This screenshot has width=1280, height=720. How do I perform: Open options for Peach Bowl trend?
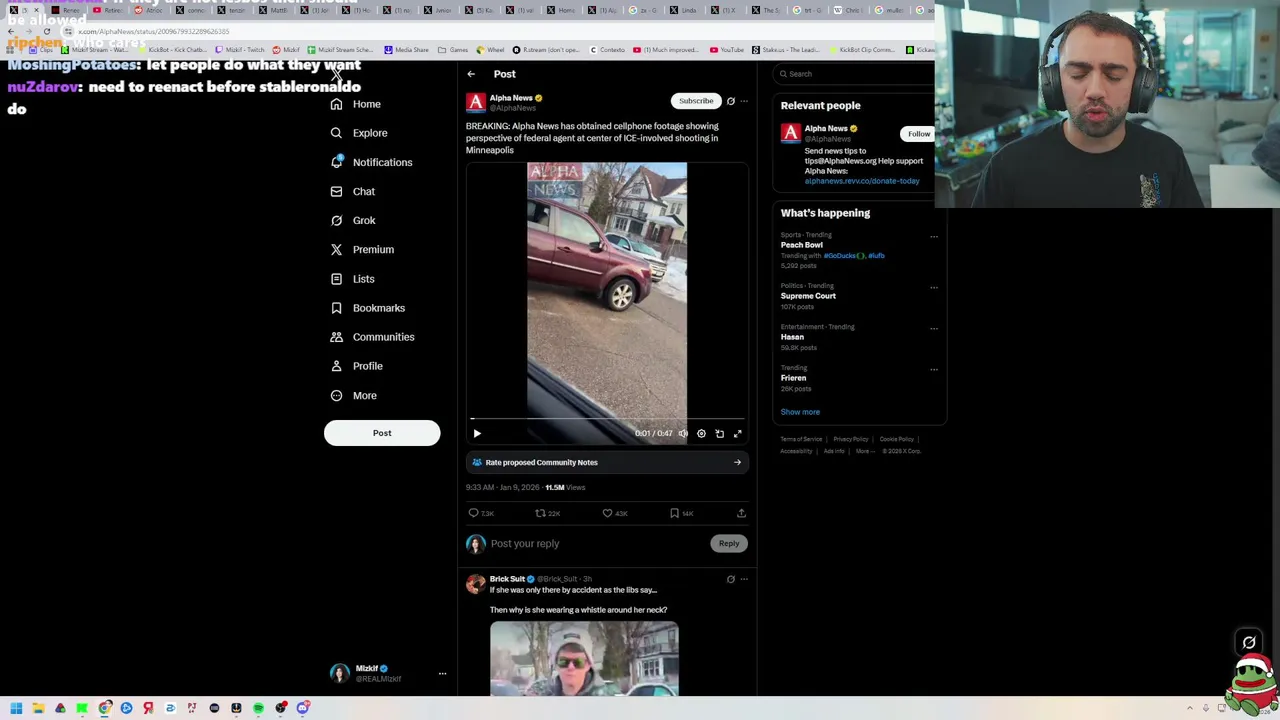(x=934, y=237)
